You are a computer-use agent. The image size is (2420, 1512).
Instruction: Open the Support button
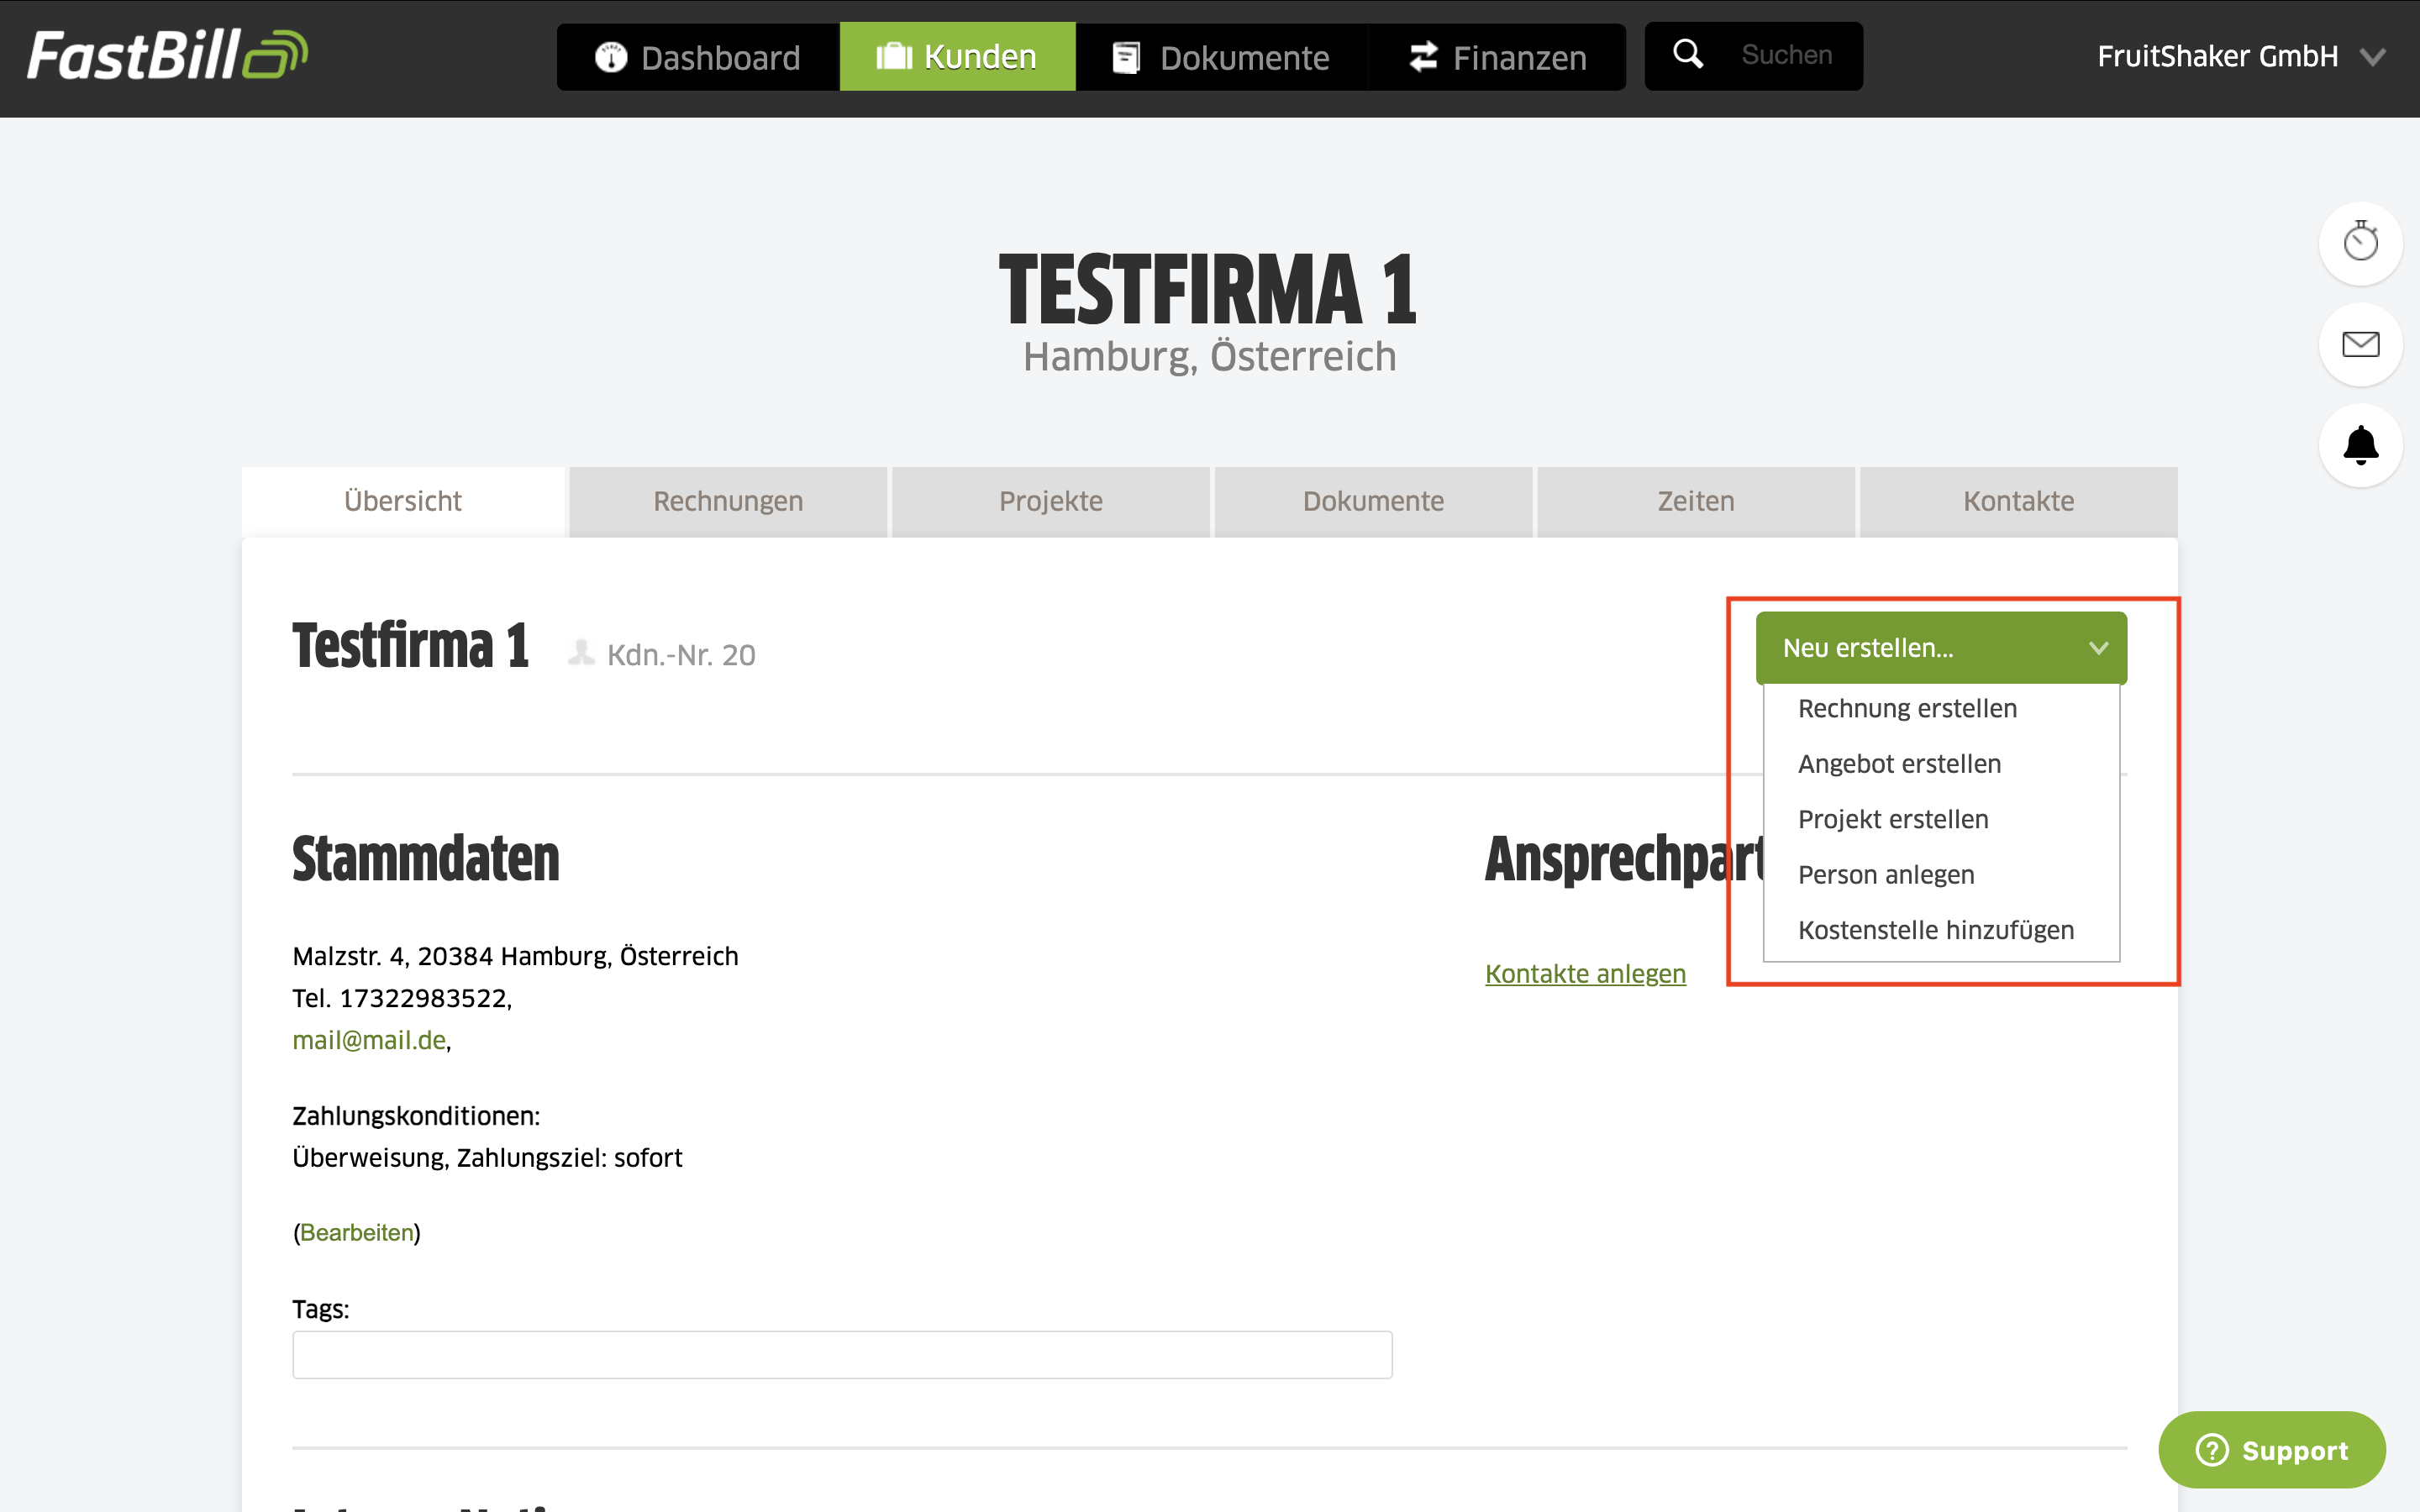point(2272,1450)
